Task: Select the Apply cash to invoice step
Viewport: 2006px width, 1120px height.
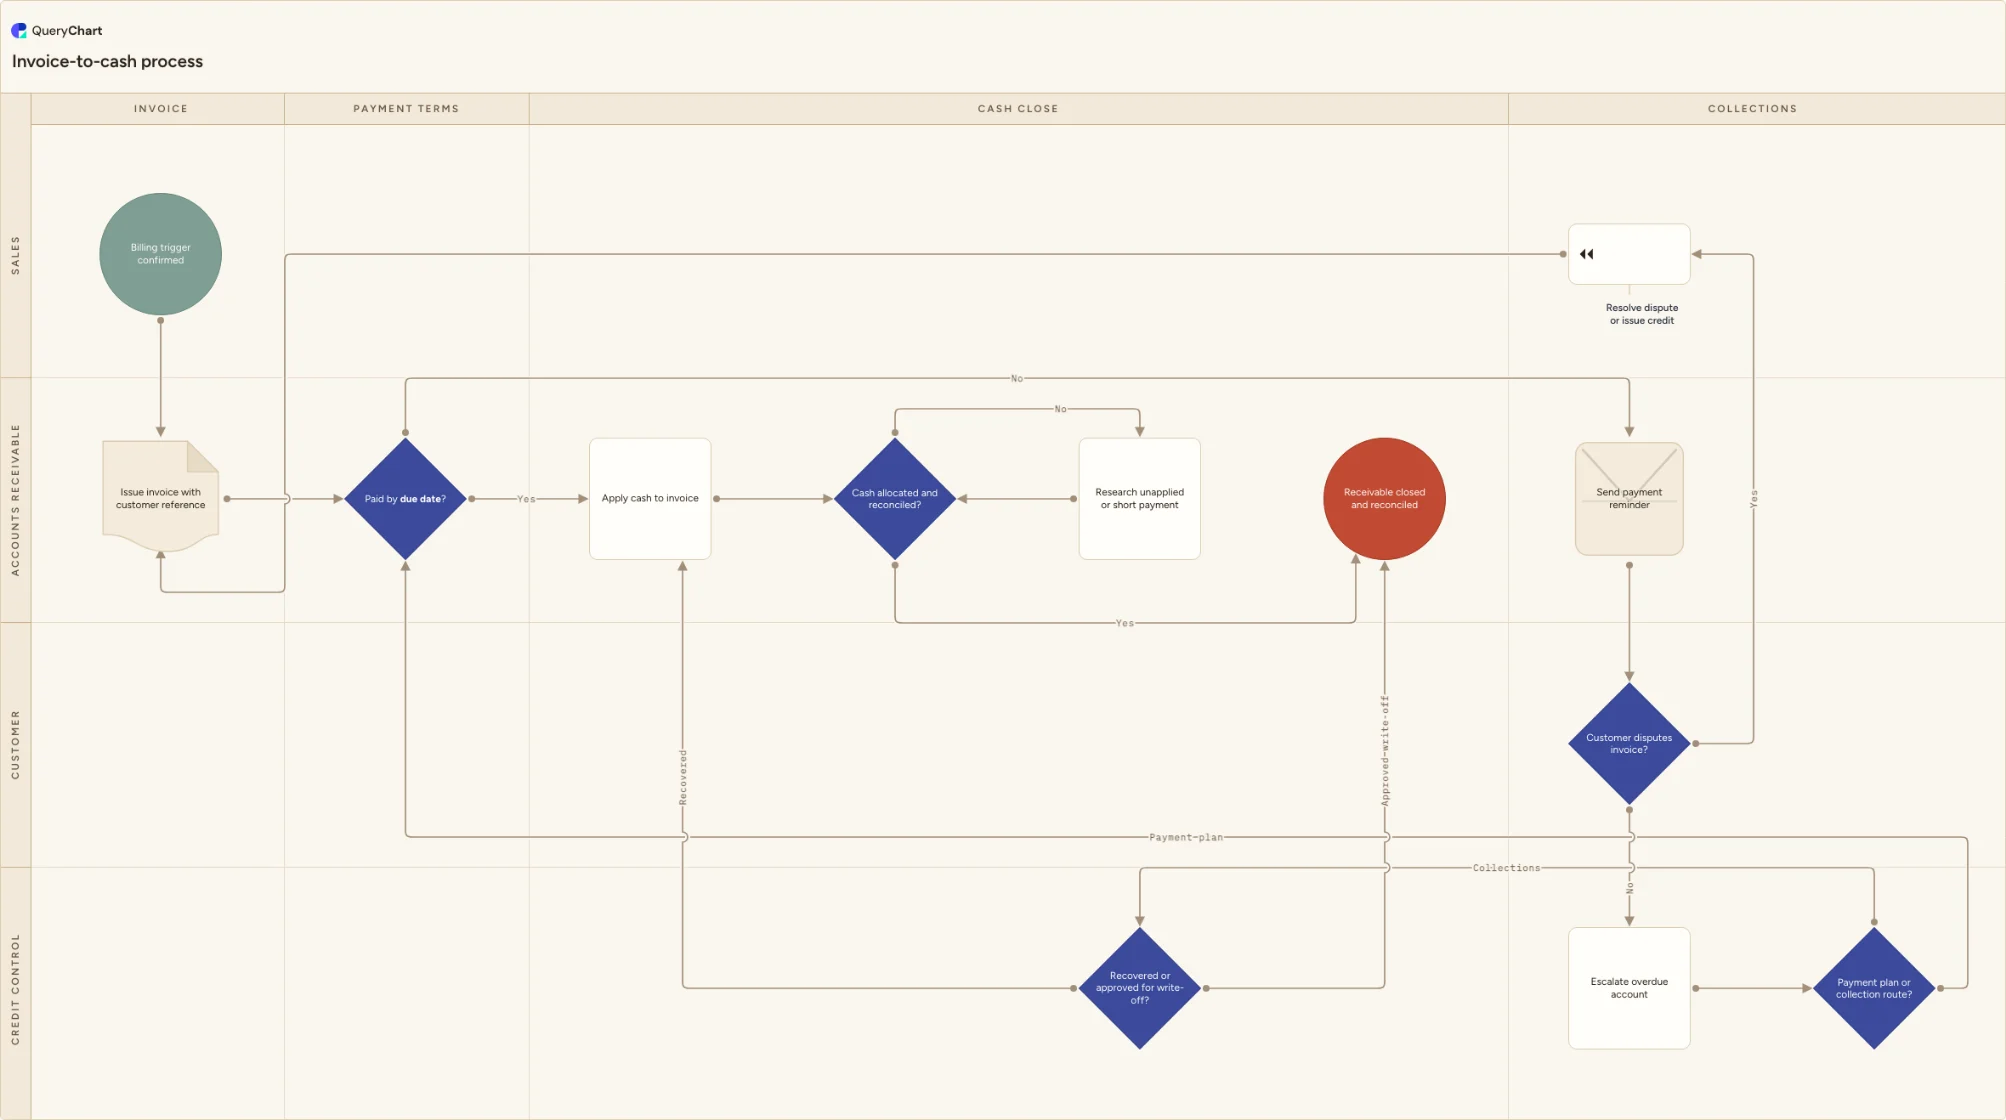Action: coord(650,498)
